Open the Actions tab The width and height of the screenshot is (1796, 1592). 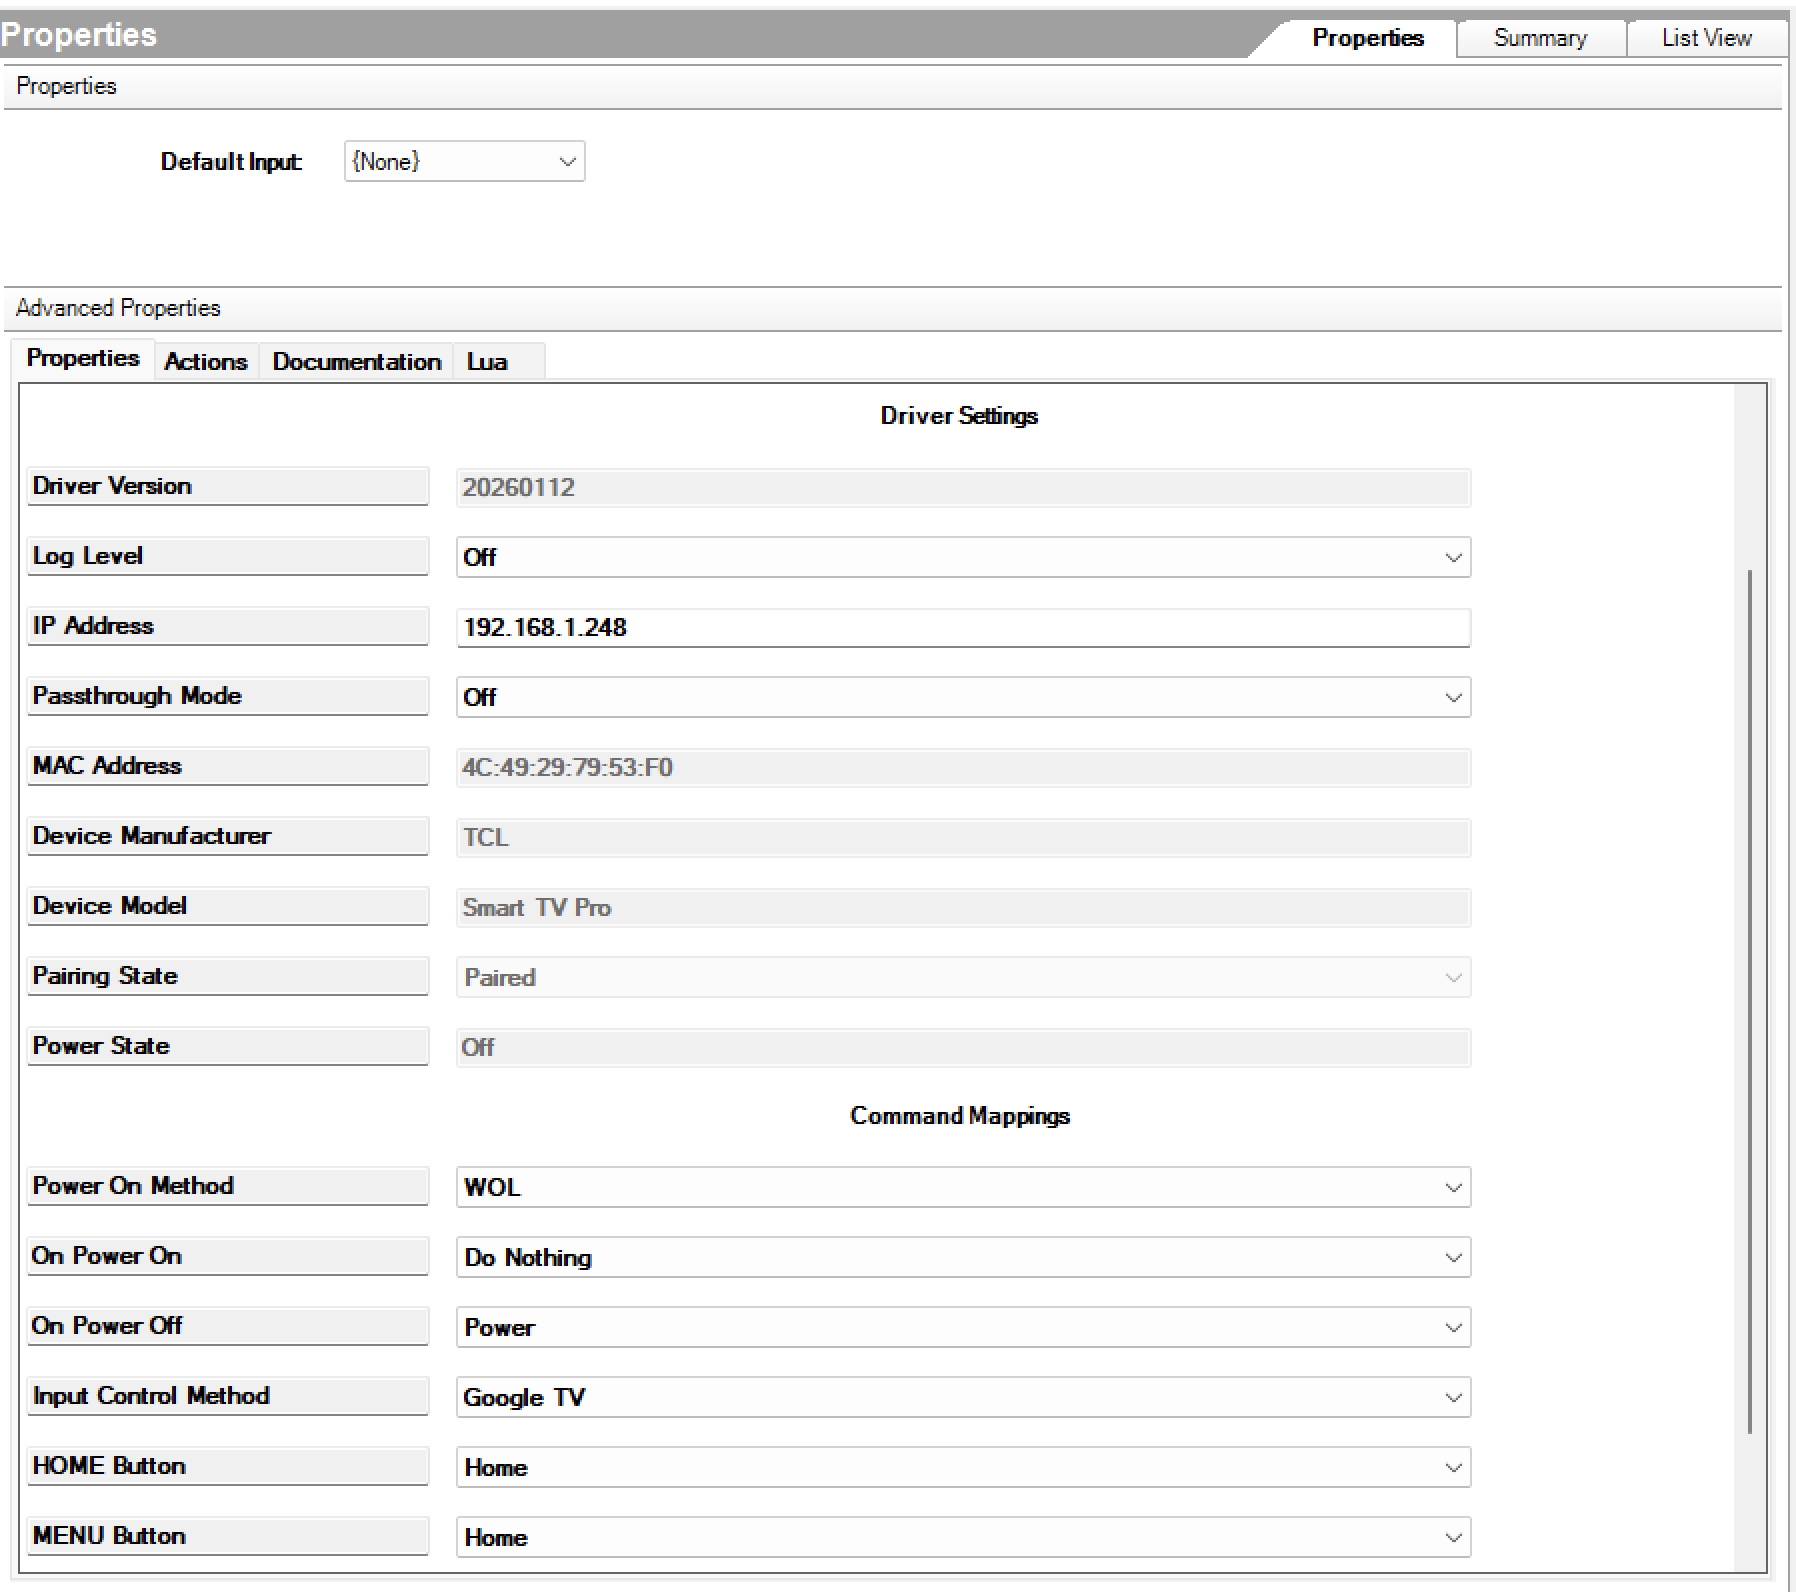tap(205, 362)
